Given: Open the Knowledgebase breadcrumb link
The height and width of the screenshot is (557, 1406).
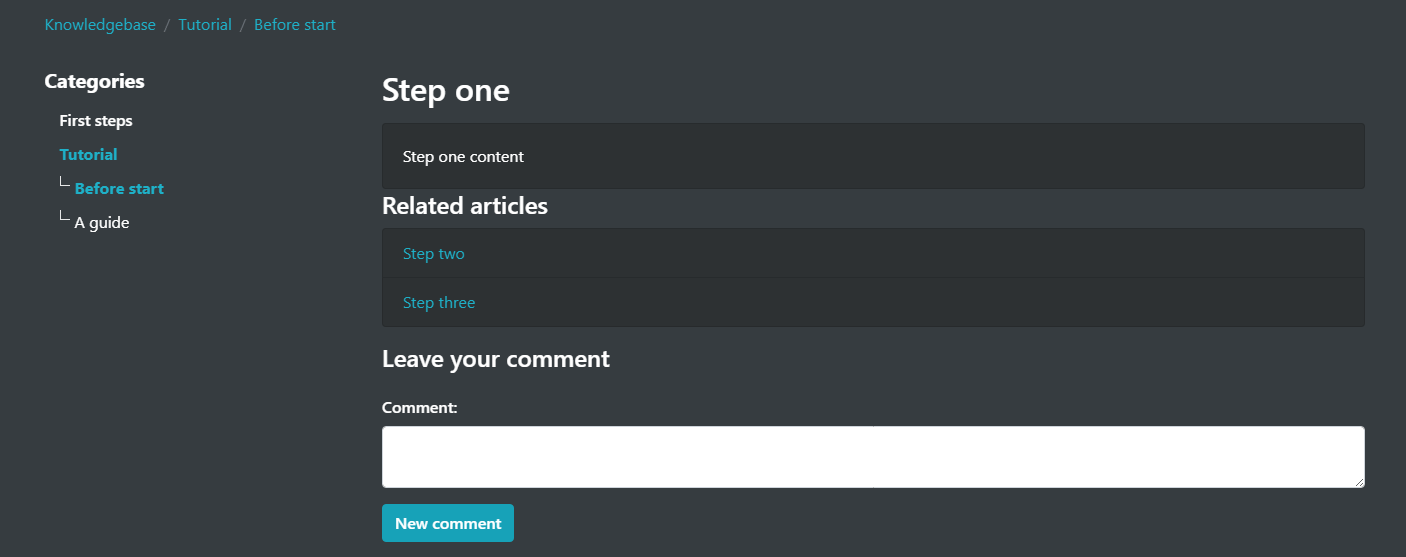Looking at the screenshot, I should point(100,25).
